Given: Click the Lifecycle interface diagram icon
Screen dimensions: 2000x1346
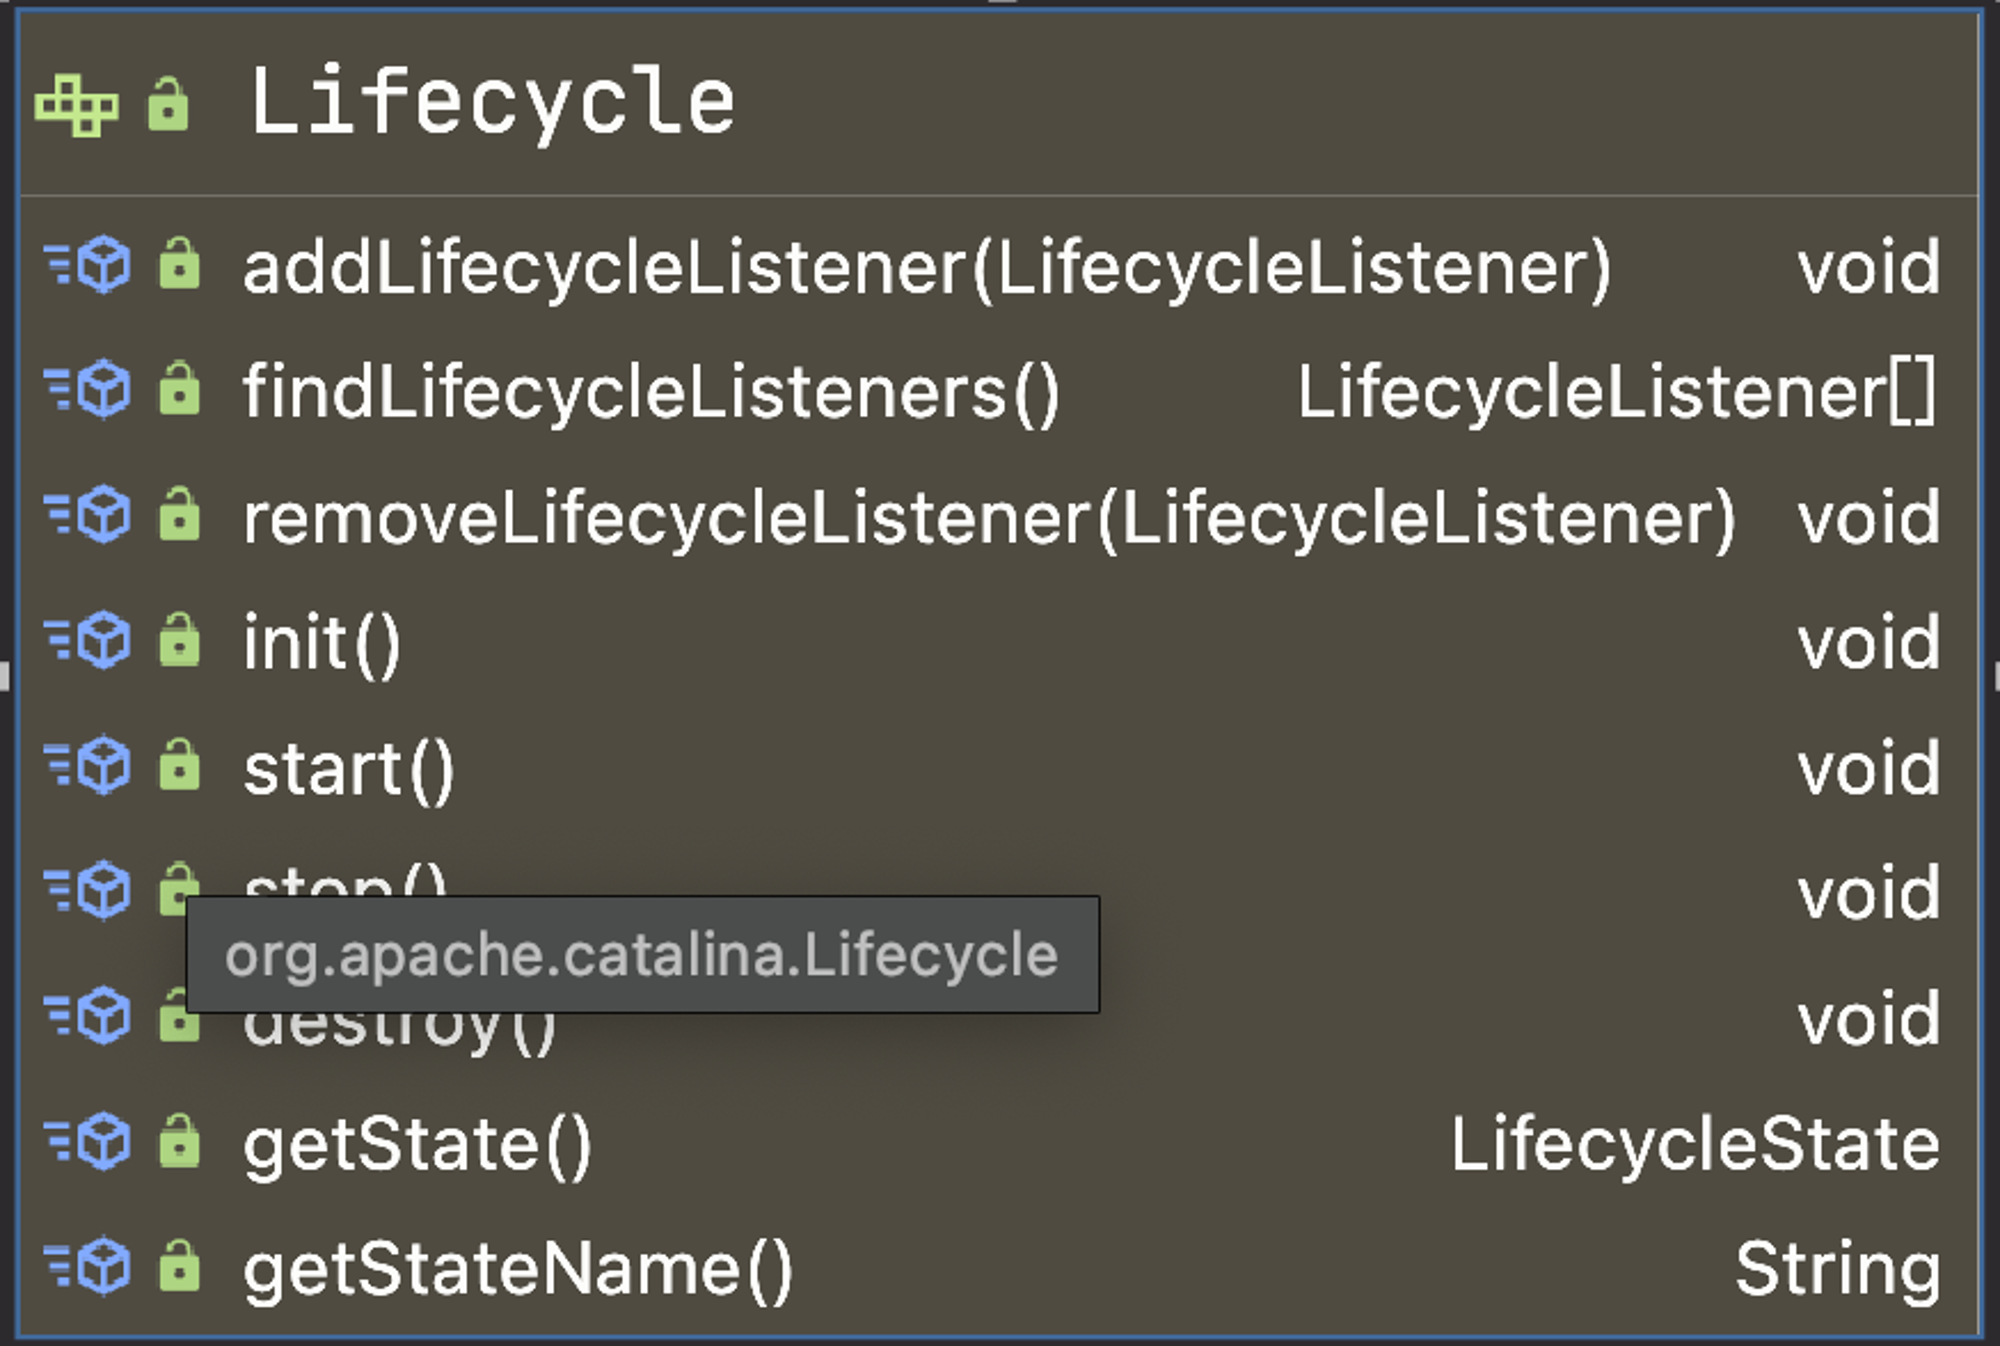Looking at the screenshot, I should [x=77, y=105].
